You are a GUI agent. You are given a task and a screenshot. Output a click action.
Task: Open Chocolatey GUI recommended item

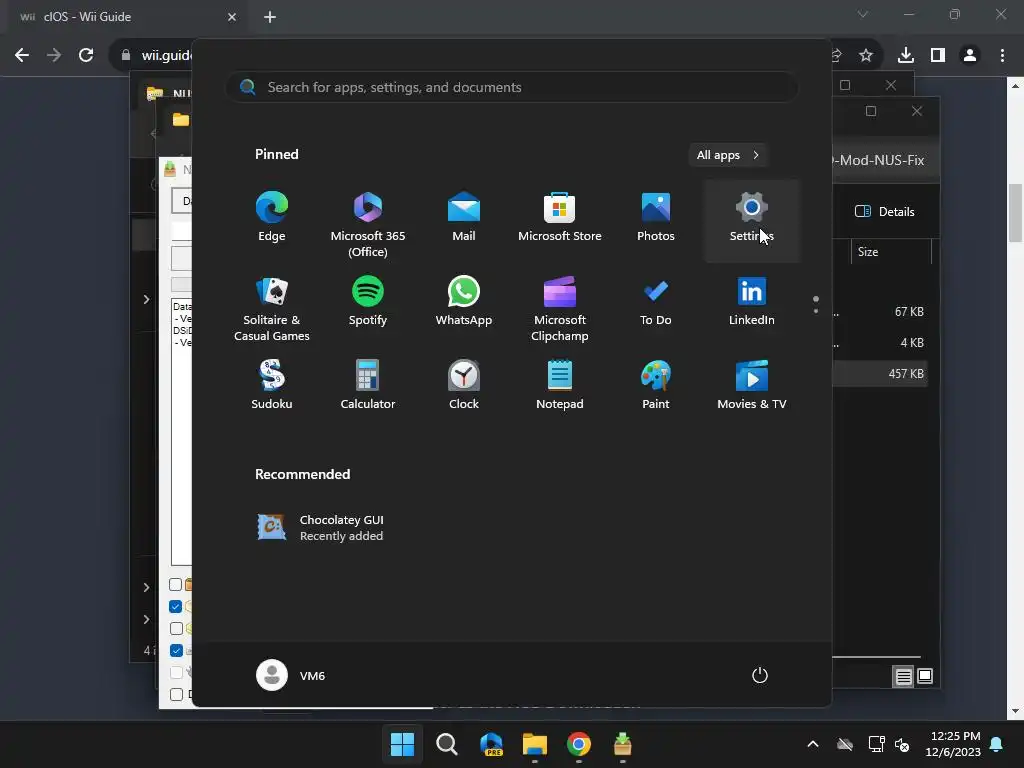320,528
